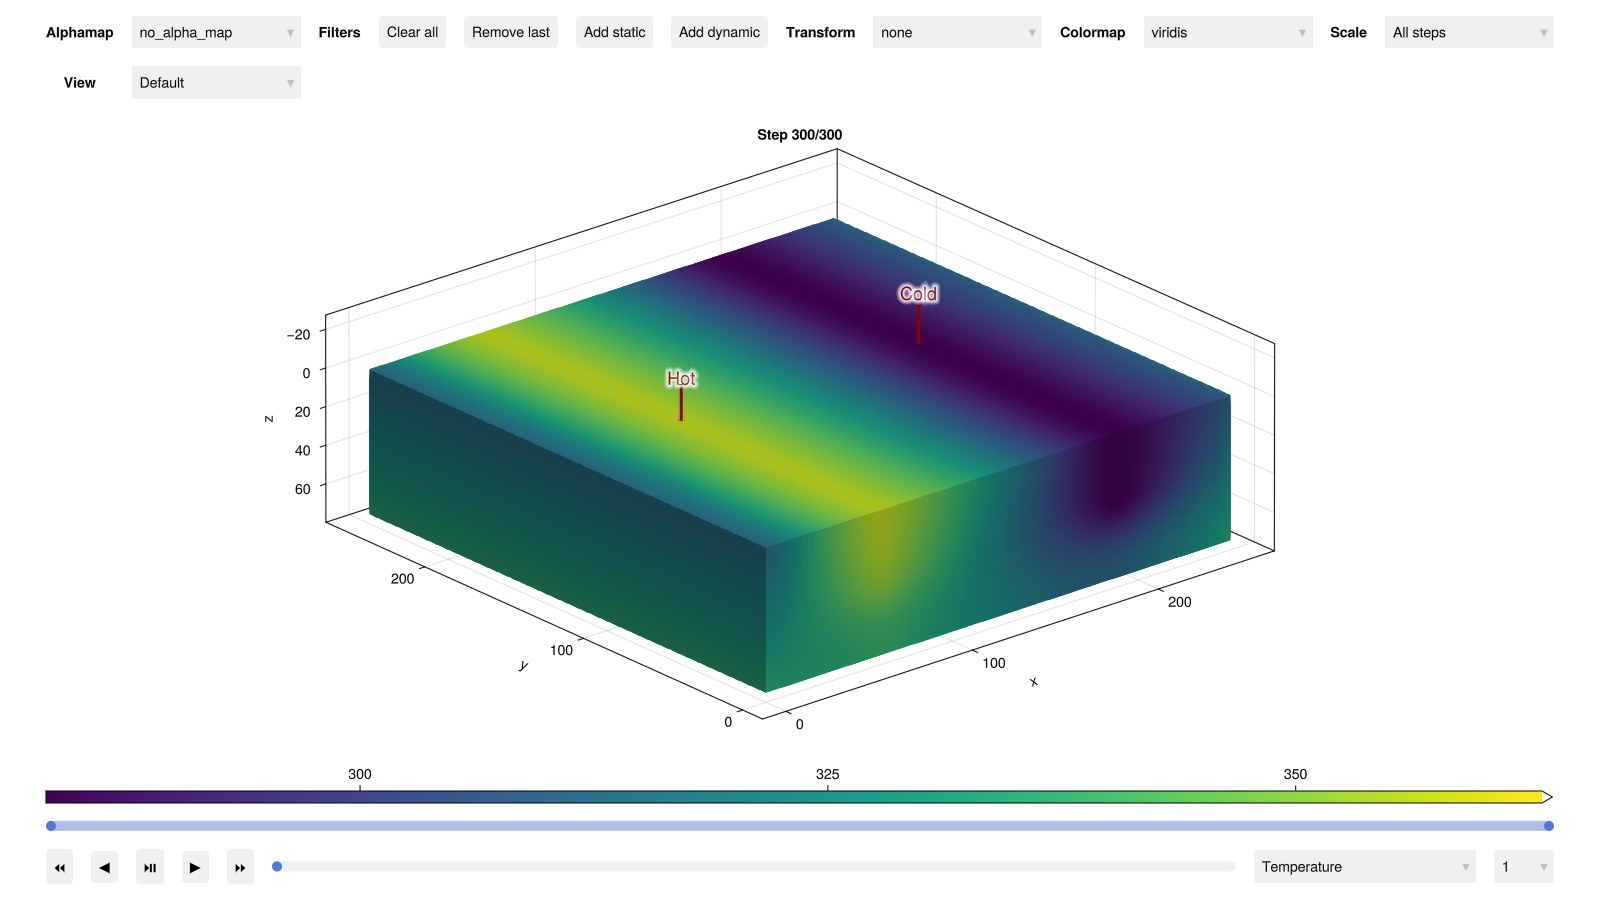
Task: Click the Clear all filters button
Action: point(412,32)
